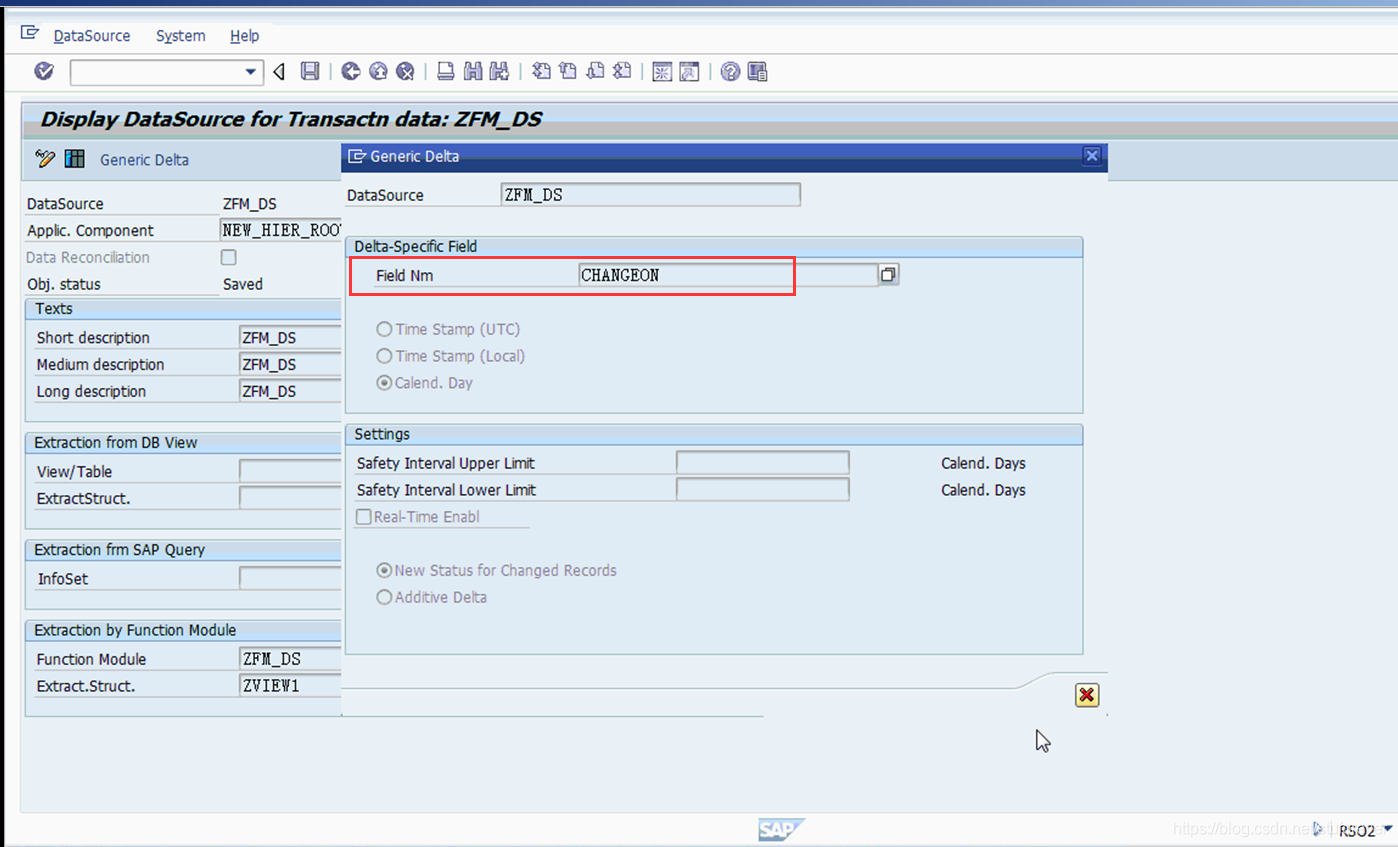This screenshot has height=847, width=1398.
Task: Select New Status for Changed Records
Action: point(383,570)
